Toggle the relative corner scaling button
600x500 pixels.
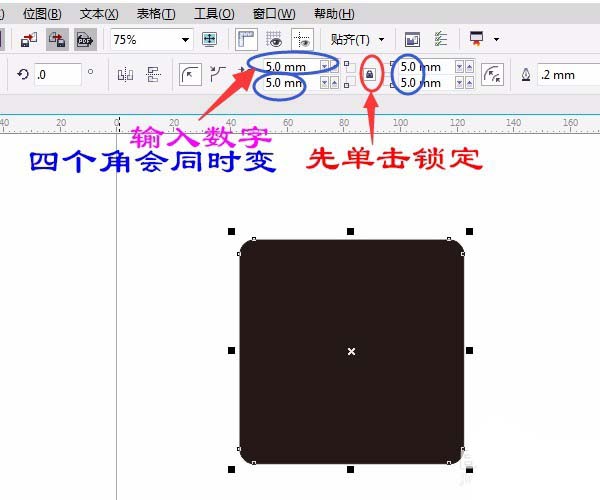pyautogui.click(x=492, y=75)
